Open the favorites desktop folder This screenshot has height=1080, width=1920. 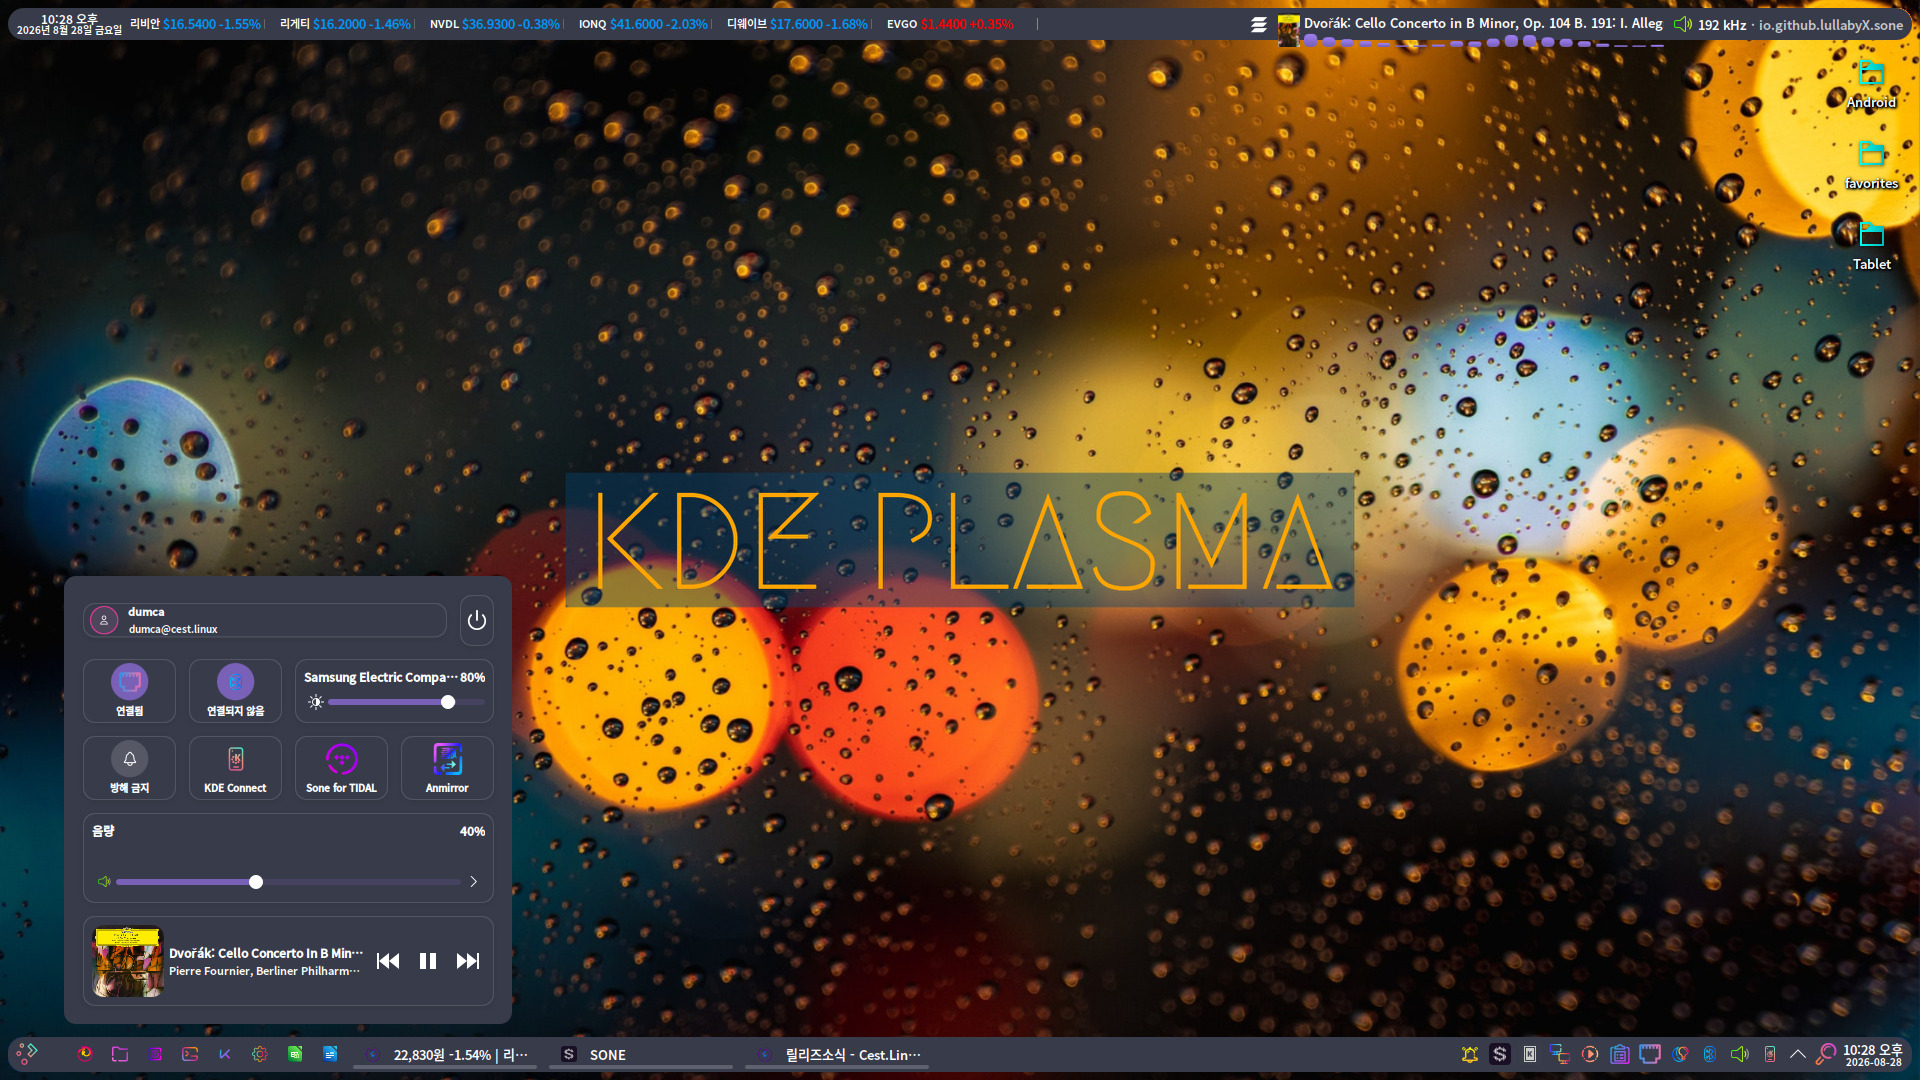tap(1871, 165)
